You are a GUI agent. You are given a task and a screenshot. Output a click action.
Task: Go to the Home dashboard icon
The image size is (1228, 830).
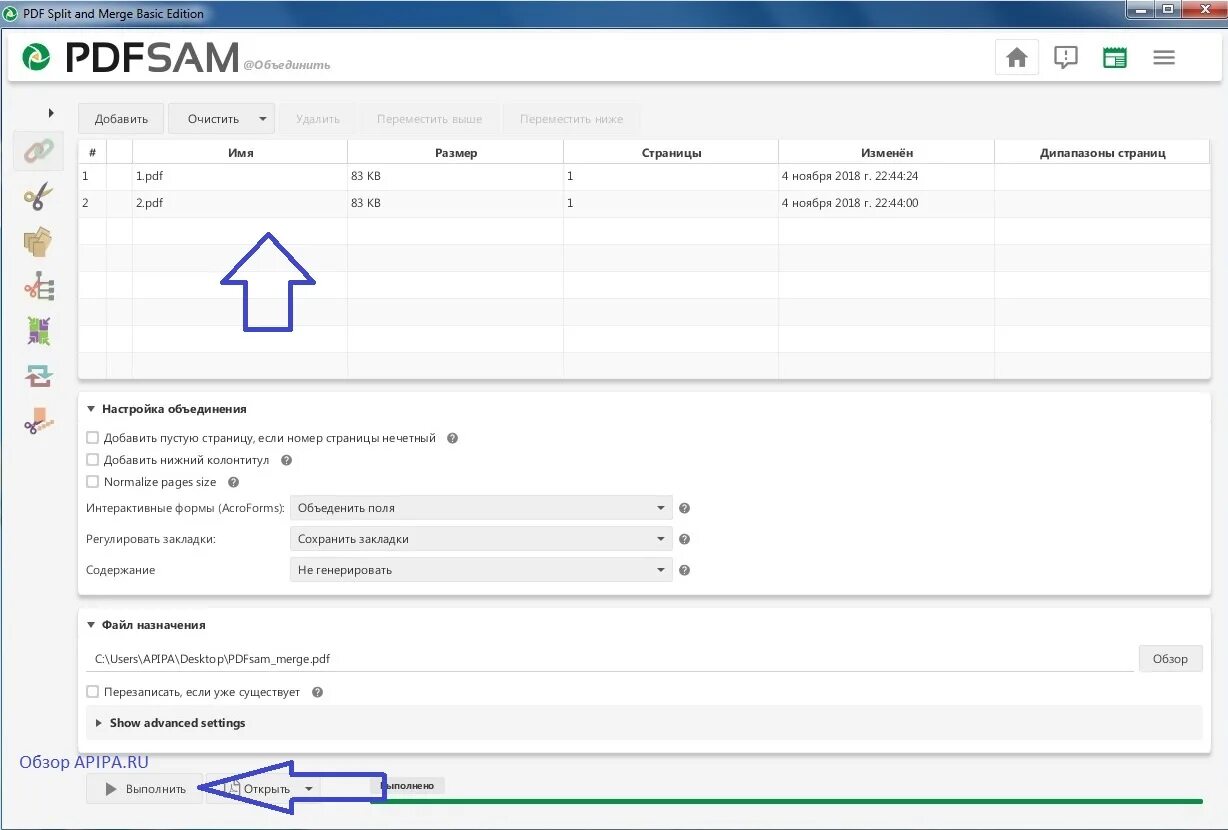tap(1017, 58)
